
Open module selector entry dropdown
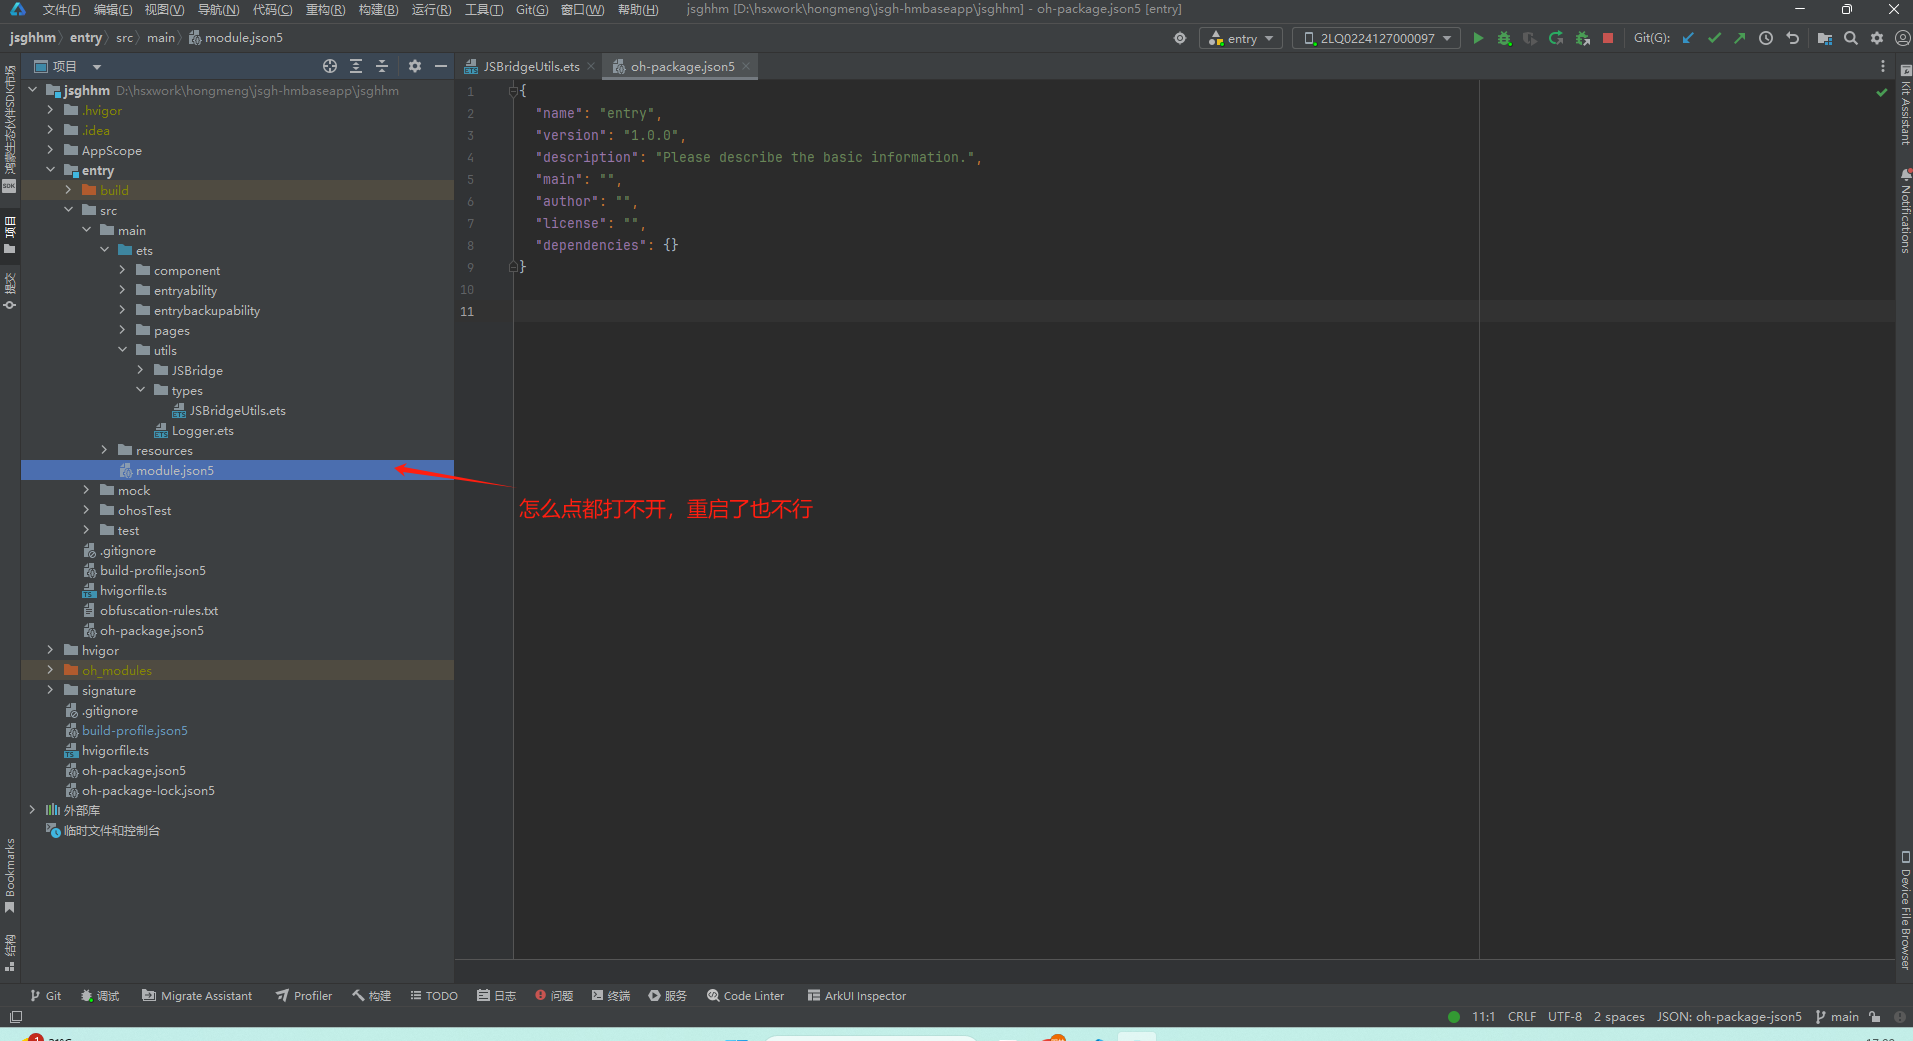pyautogui.click(x=1241, y=38)
